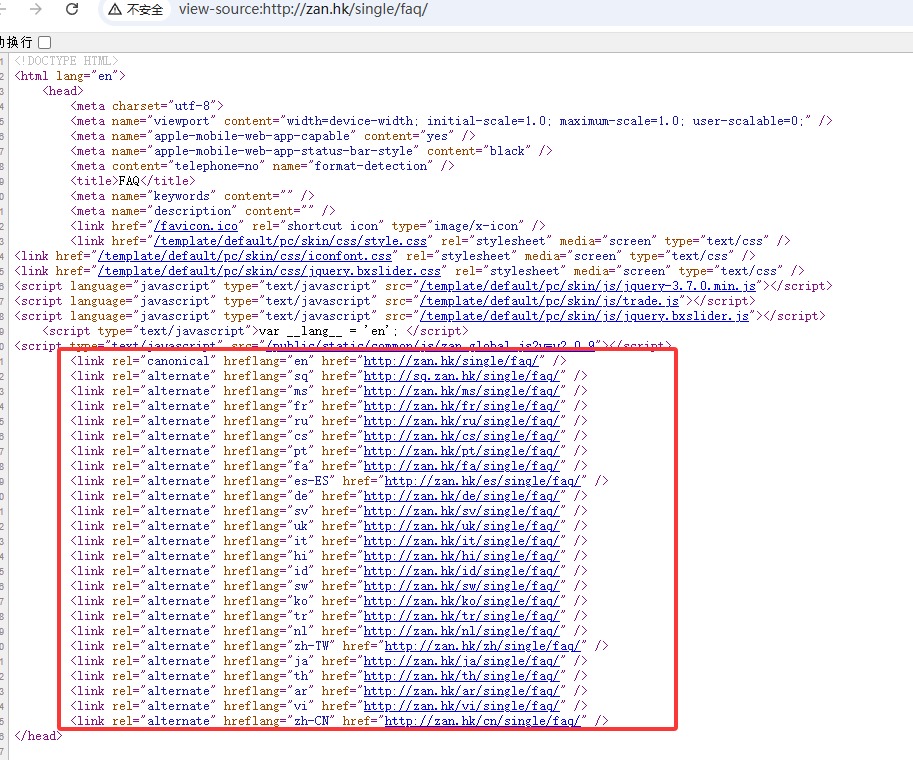913x760 pixels.
Task: Go forward with the forward arrow
Action: click(x=36, y=9)
